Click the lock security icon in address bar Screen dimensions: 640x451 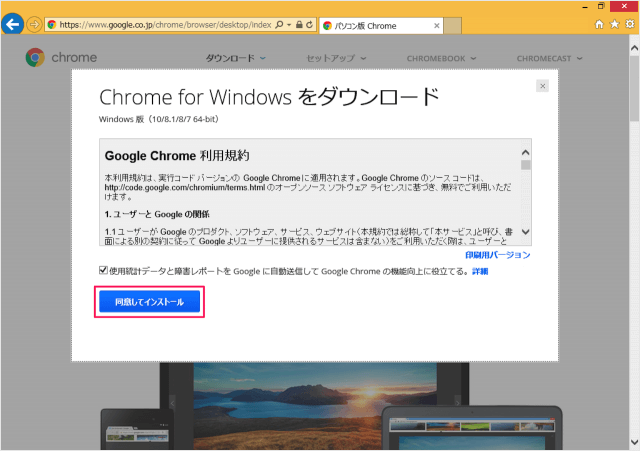pyautogui.click(x=299, y=25)
